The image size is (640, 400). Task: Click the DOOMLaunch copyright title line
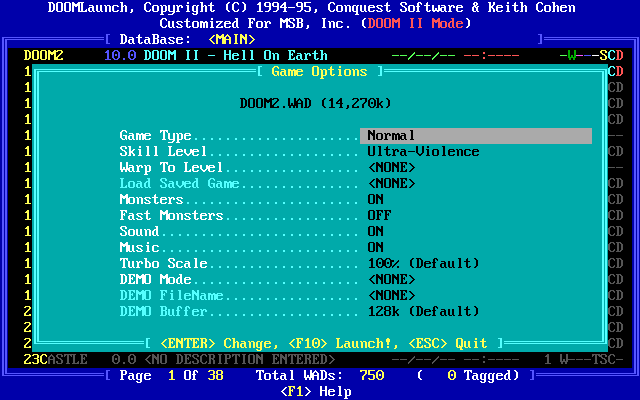311,7
